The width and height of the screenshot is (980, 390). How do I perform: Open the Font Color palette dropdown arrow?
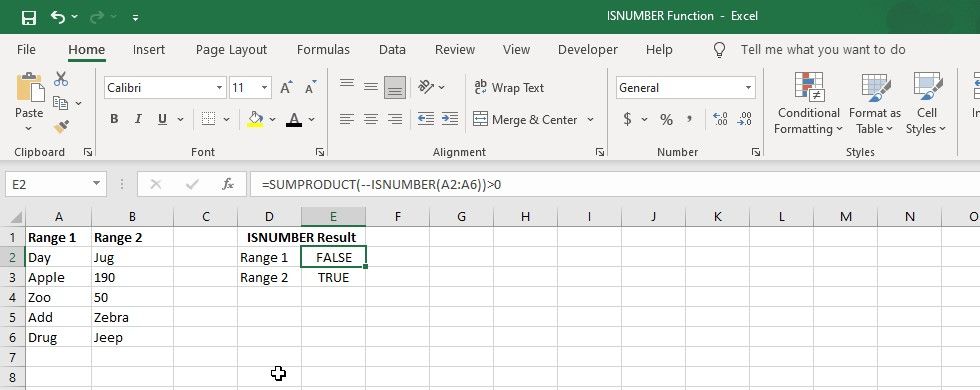(311, 119)
